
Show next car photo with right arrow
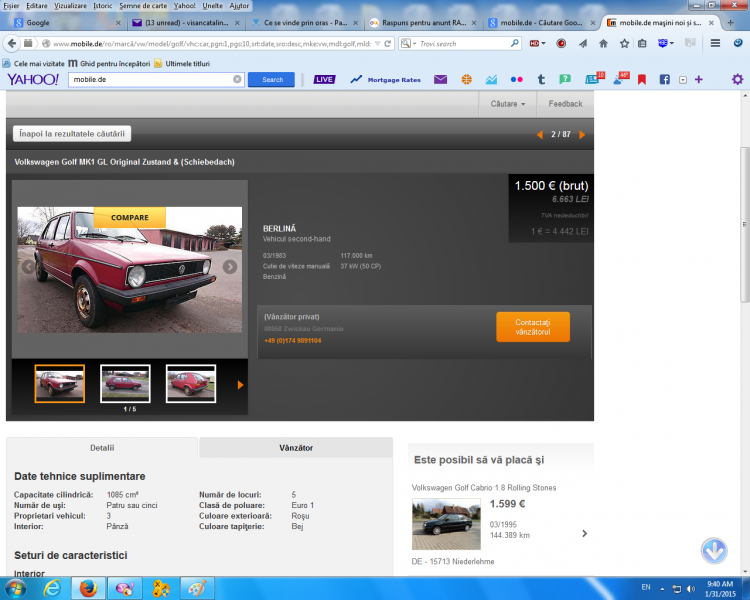(x=230, y=267)
